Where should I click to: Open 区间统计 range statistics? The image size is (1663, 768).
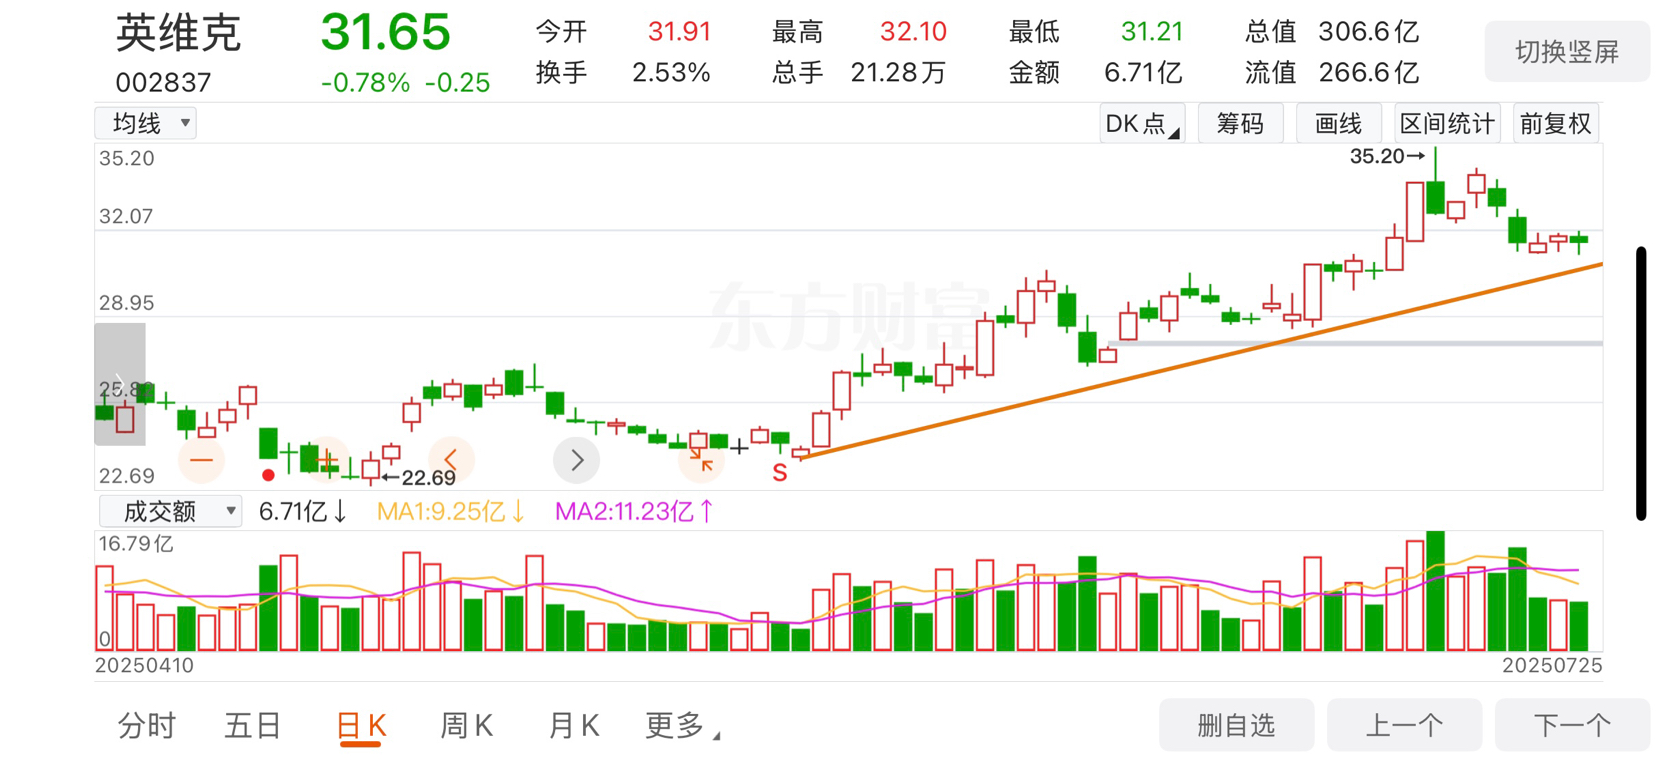click(x=1446, y=124)
